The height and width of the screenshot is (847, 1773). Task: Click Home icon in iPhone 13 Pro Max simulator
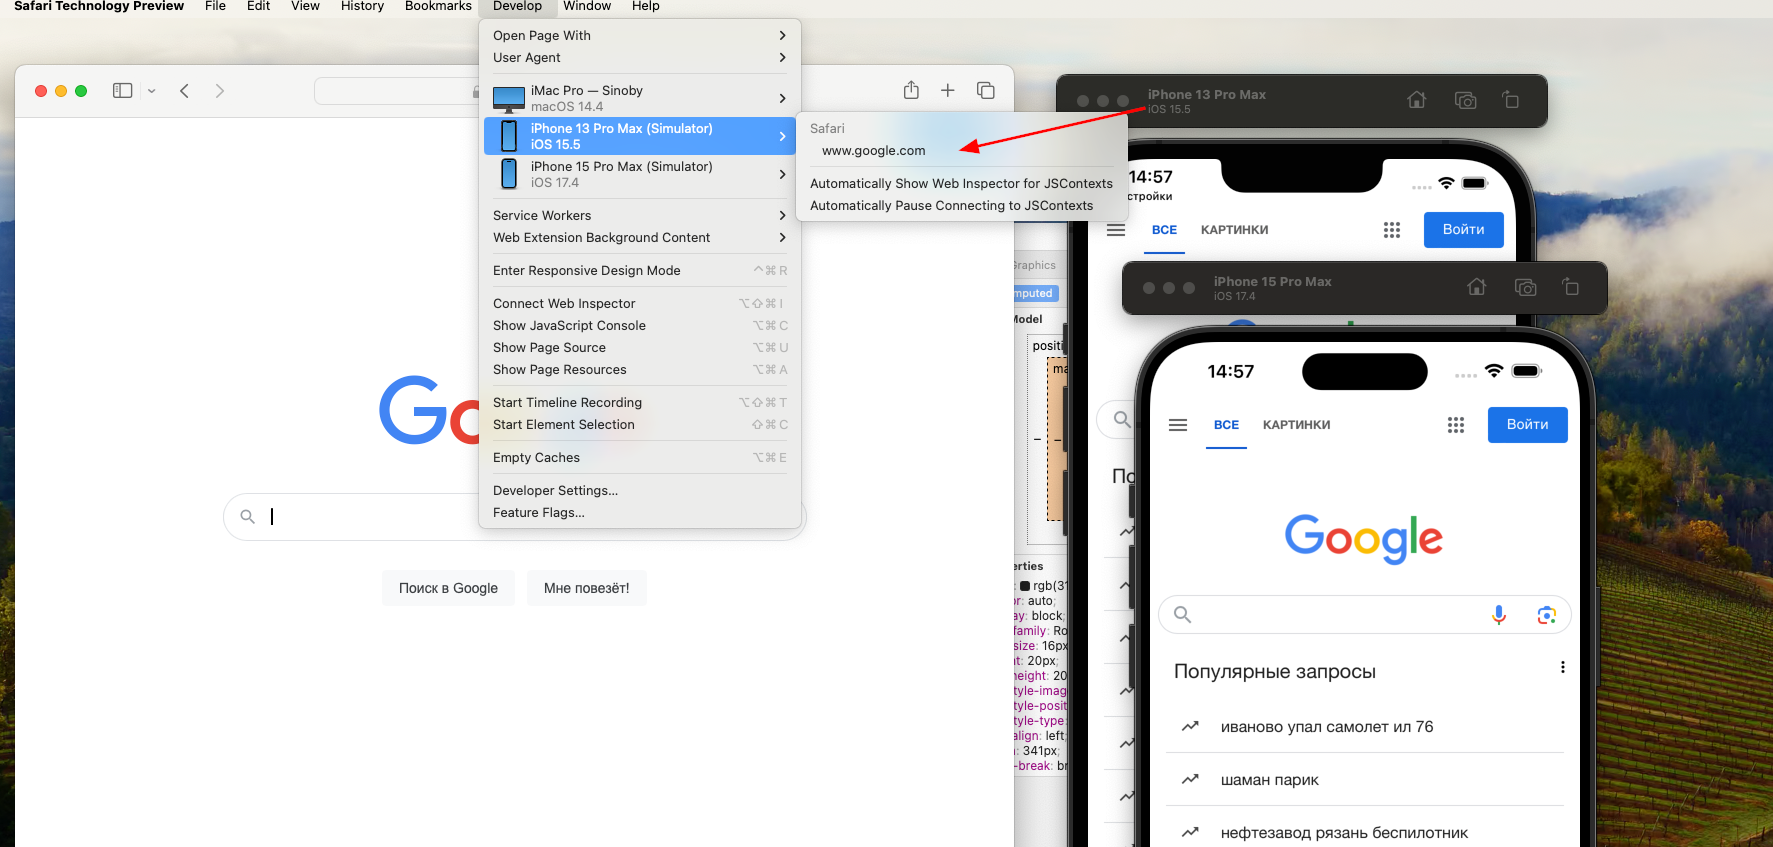coord(1417,100)
